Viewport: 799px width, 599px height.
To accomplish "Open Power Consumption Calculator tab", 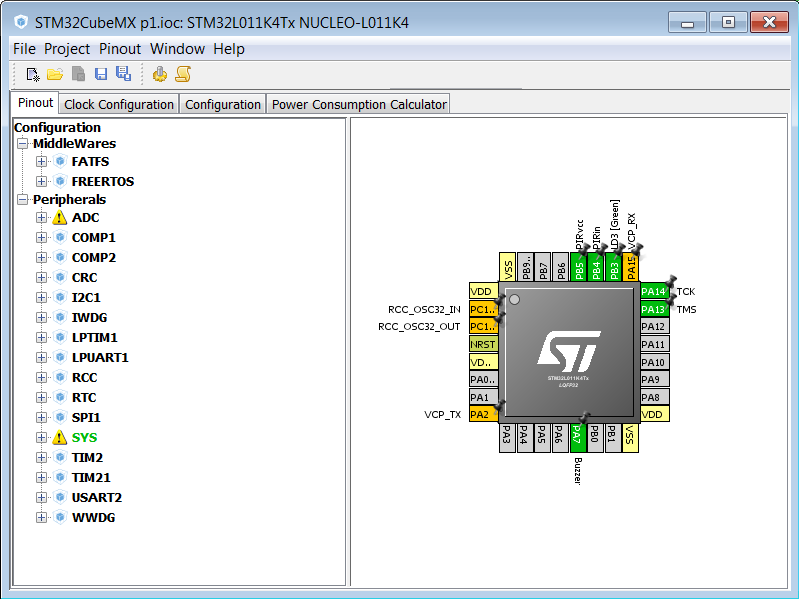I will click(x=359, y=104).
